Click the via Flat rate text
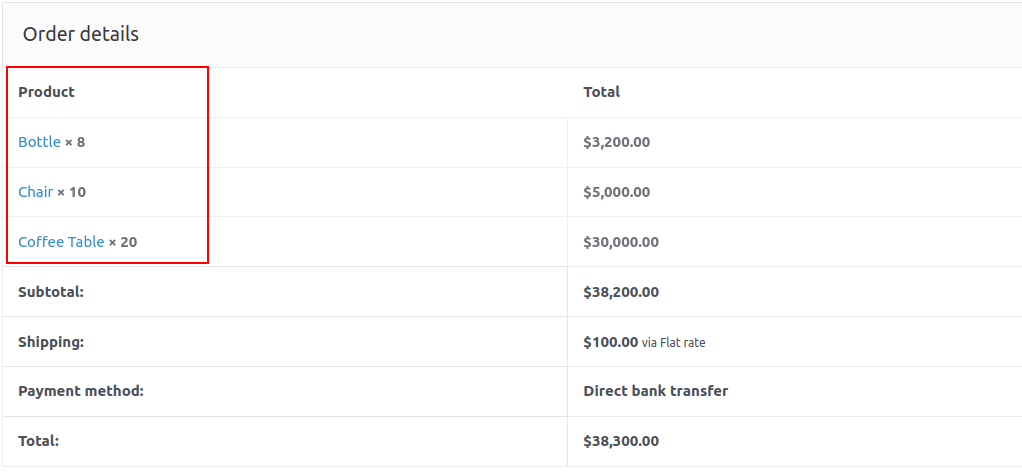The image size is (1022, 476). point(674,343)
